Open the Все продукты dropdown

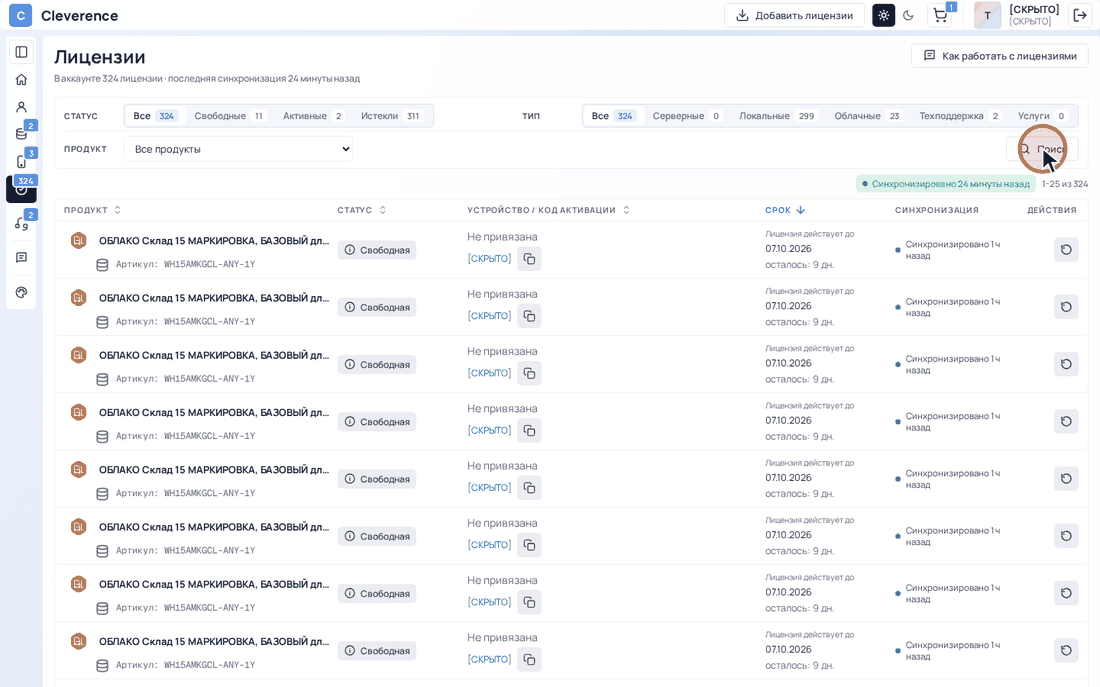(x=239, y=149)
